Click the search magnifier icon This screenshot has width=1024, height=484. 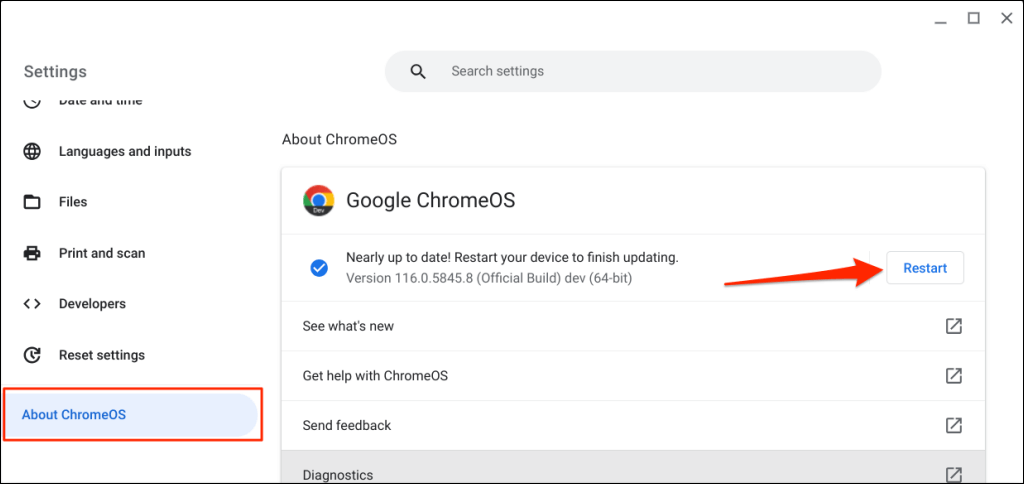pos(418,72)
